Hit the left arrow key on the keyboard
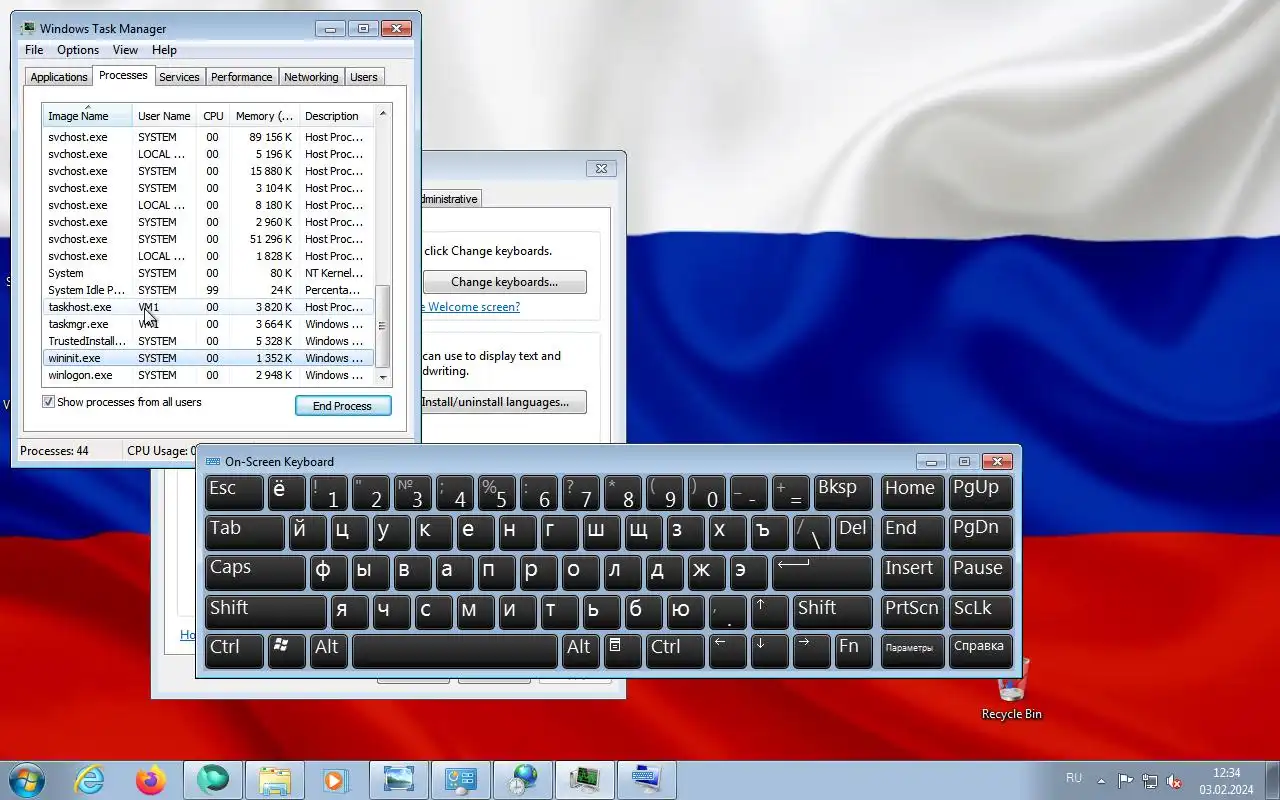The height and width of the screenshot is (800, 1280). coord(727,651)
